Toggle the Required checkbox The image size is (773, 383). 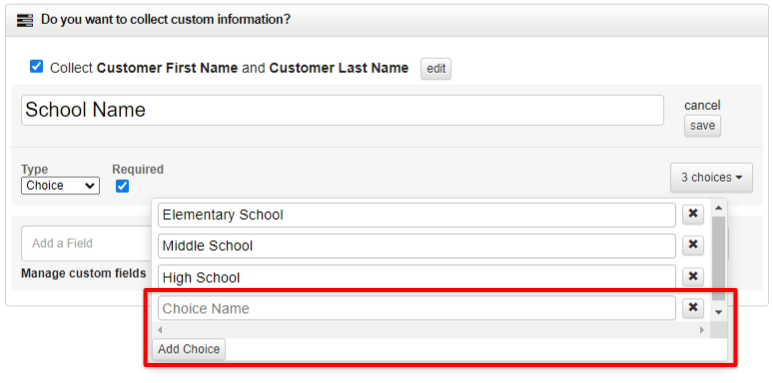point(122,186)
